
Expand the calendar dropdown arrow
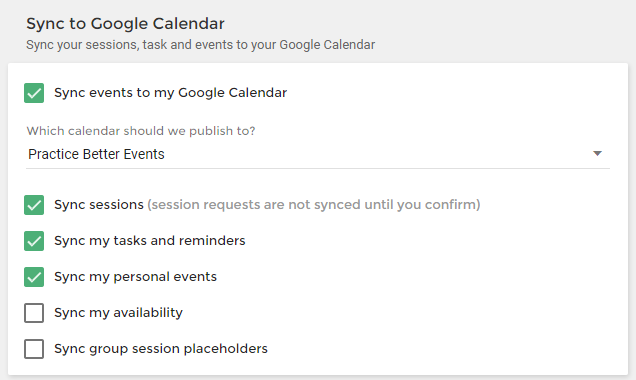pyautogui.click(x=597, y=154)
